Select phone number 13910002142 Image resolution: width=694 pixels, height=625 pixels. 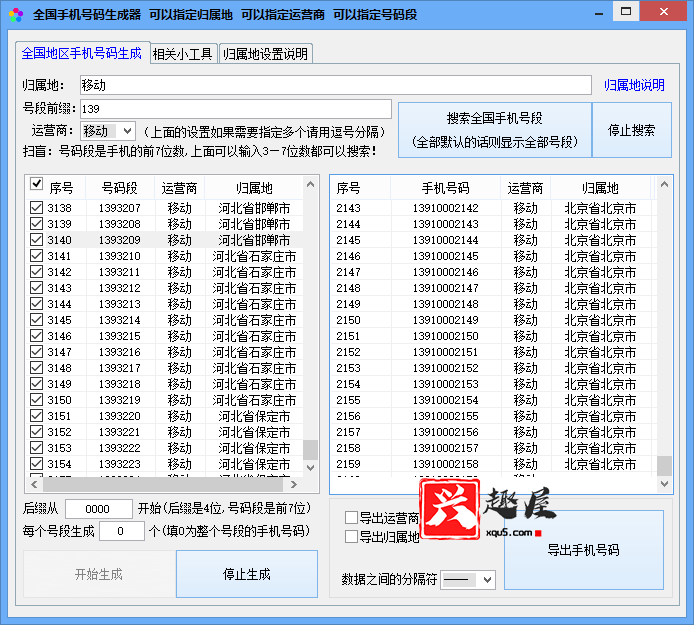click(x=445, y=208)
